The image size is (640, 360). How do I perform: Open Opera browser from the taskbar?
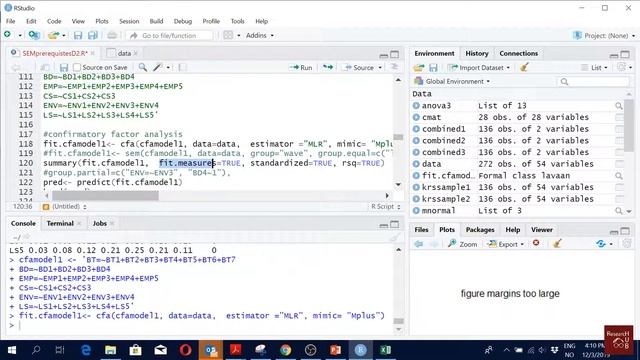186,350
